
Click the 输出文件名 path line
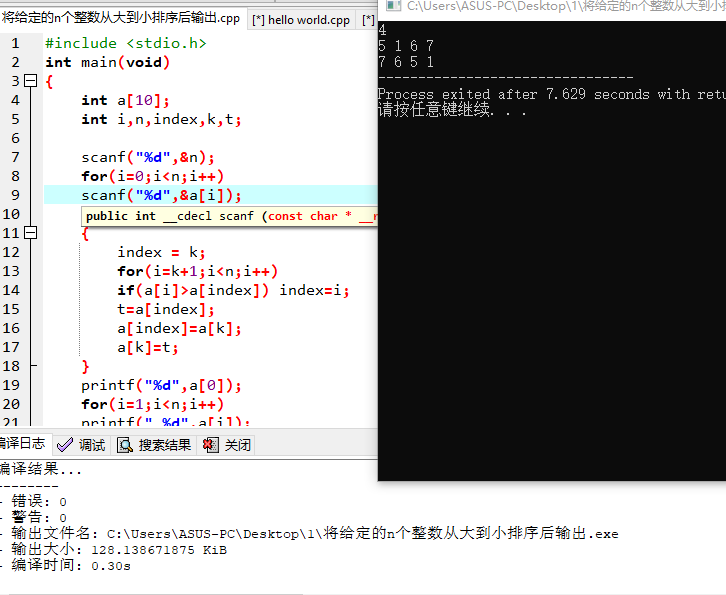315,533
